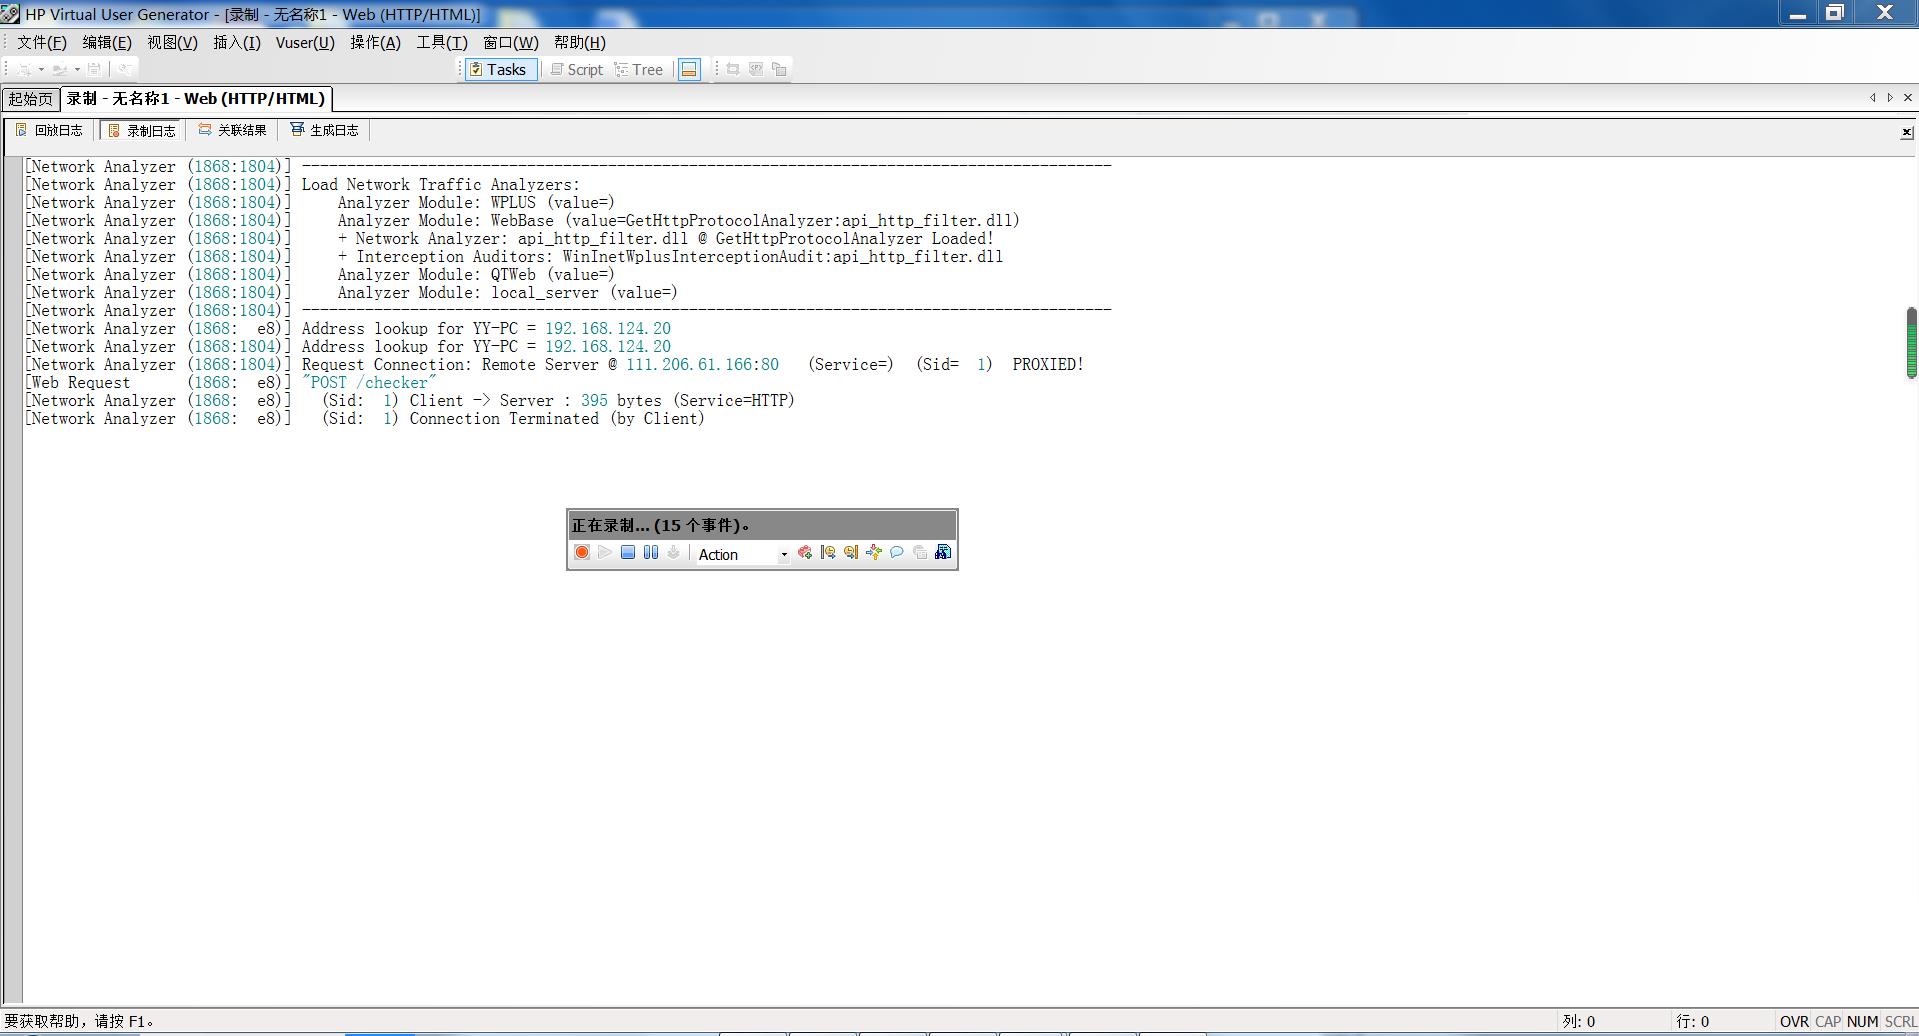Insert end transaction via clock icon

click(x=851, y=553)
